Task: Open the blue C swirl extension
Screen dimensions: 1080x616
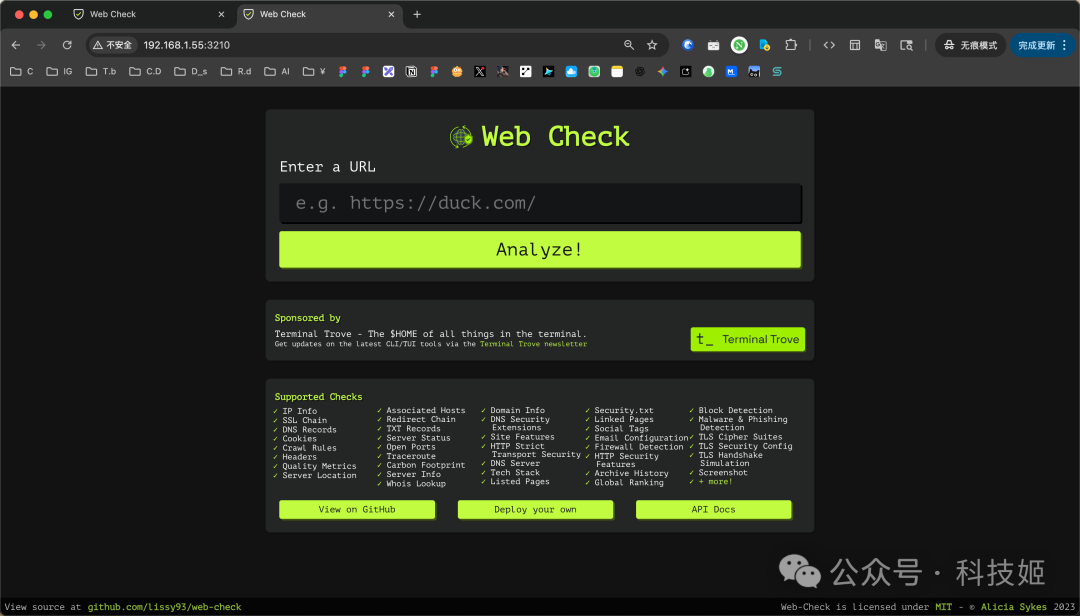Action: [687, 45]
